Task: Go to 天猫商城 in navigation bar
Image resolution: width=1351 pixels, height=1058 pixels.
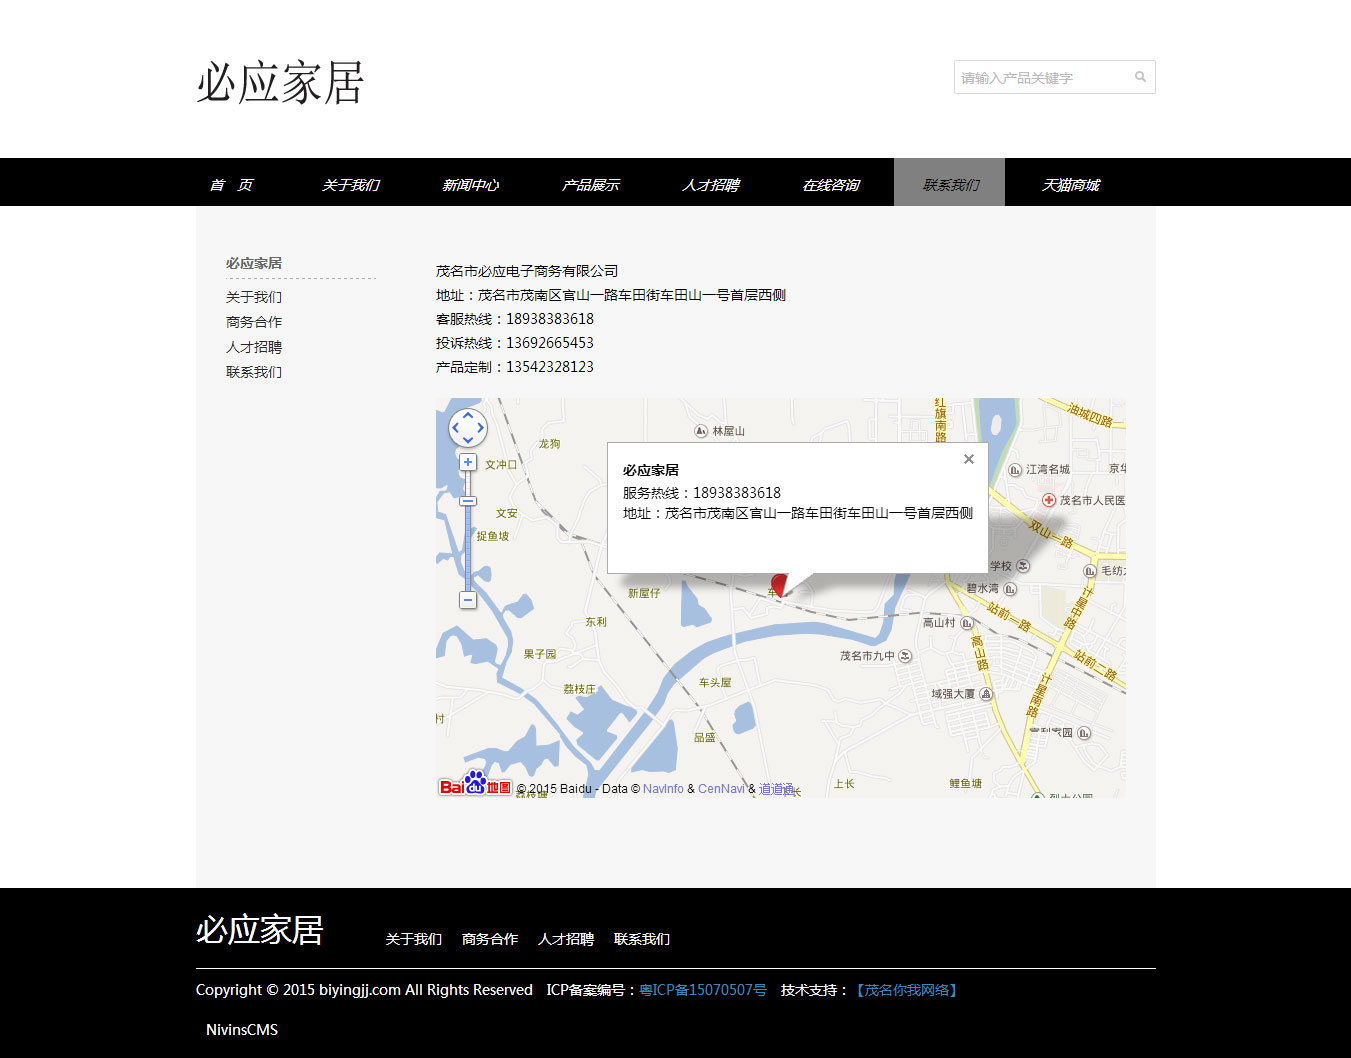Action: [1070, 185]
